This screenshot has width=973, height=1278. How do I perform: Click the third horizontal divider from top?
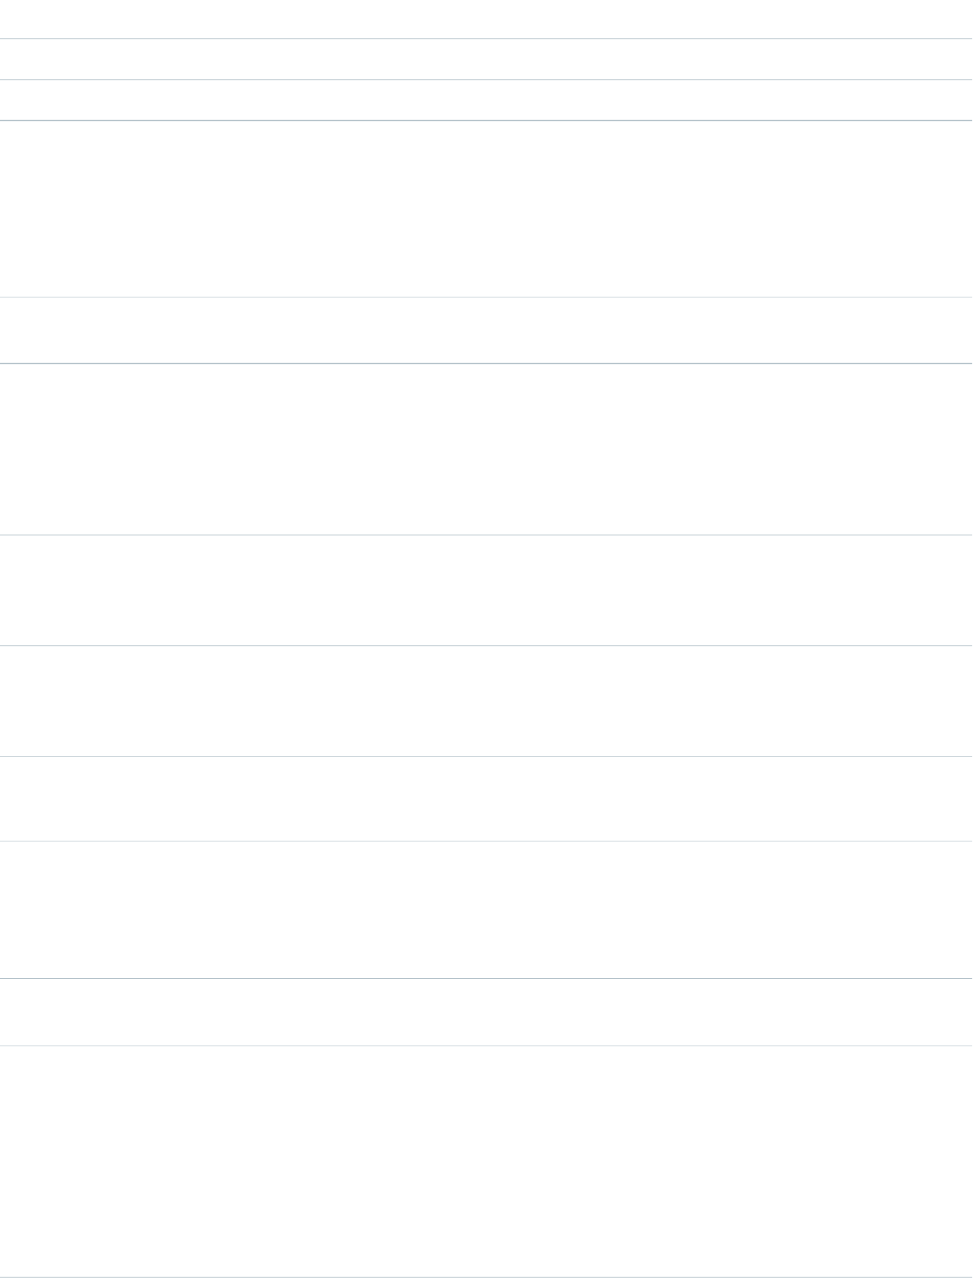pos(486,121)
